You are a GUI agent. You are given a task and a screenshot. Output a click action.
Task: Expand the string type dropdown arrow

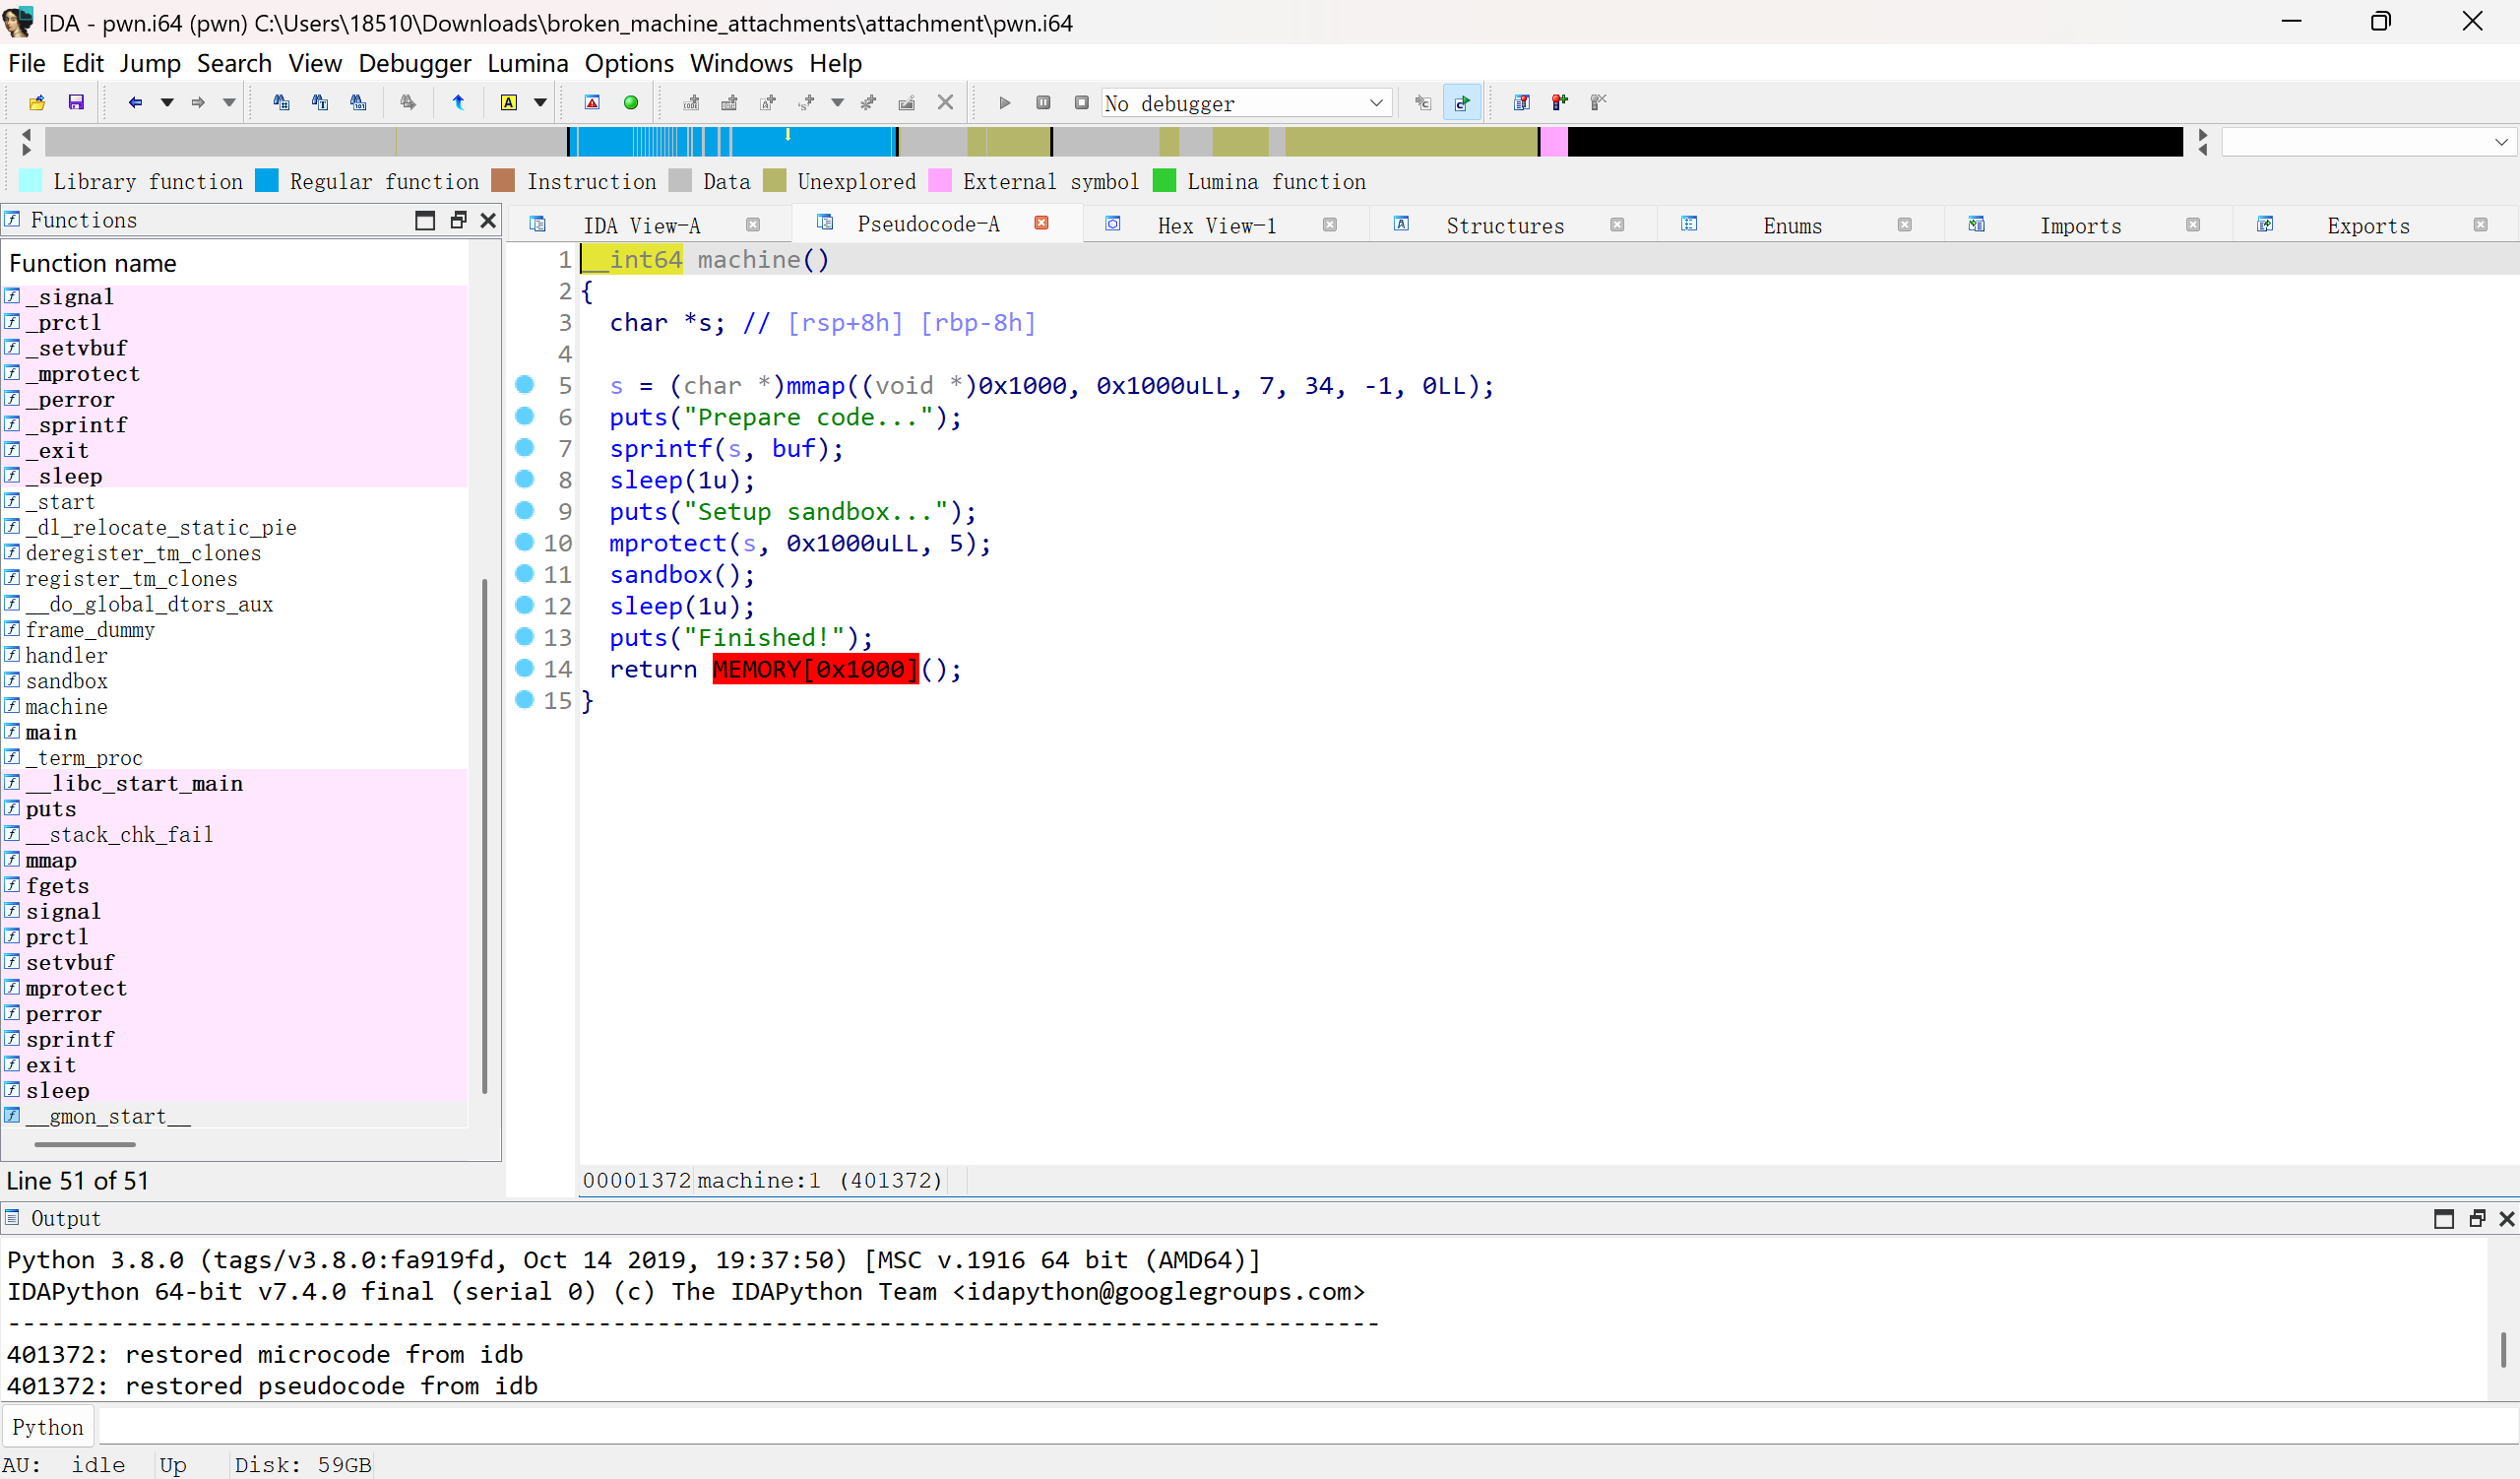click(838, 102)
